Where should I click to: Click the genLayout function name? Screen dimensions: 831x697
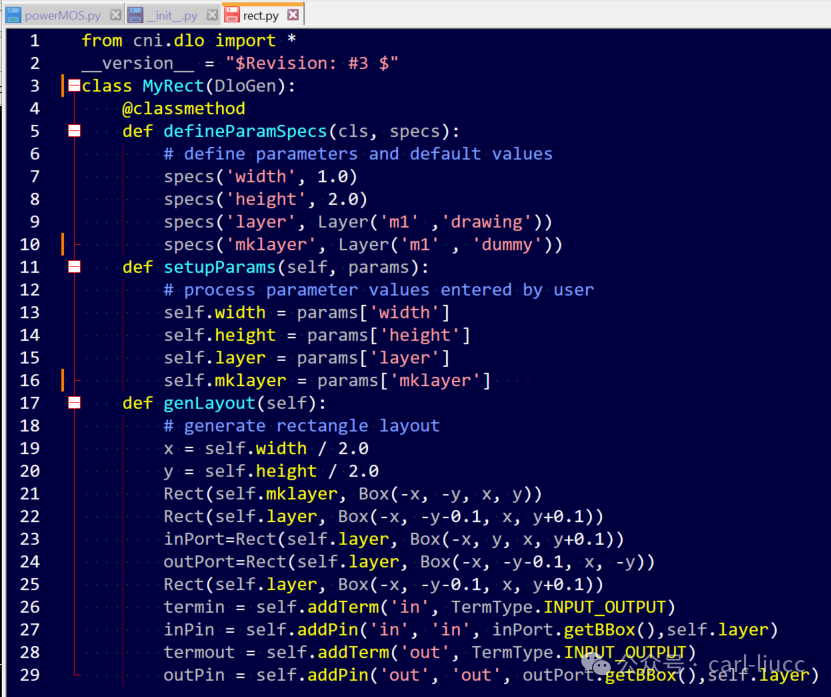point(209,403)
